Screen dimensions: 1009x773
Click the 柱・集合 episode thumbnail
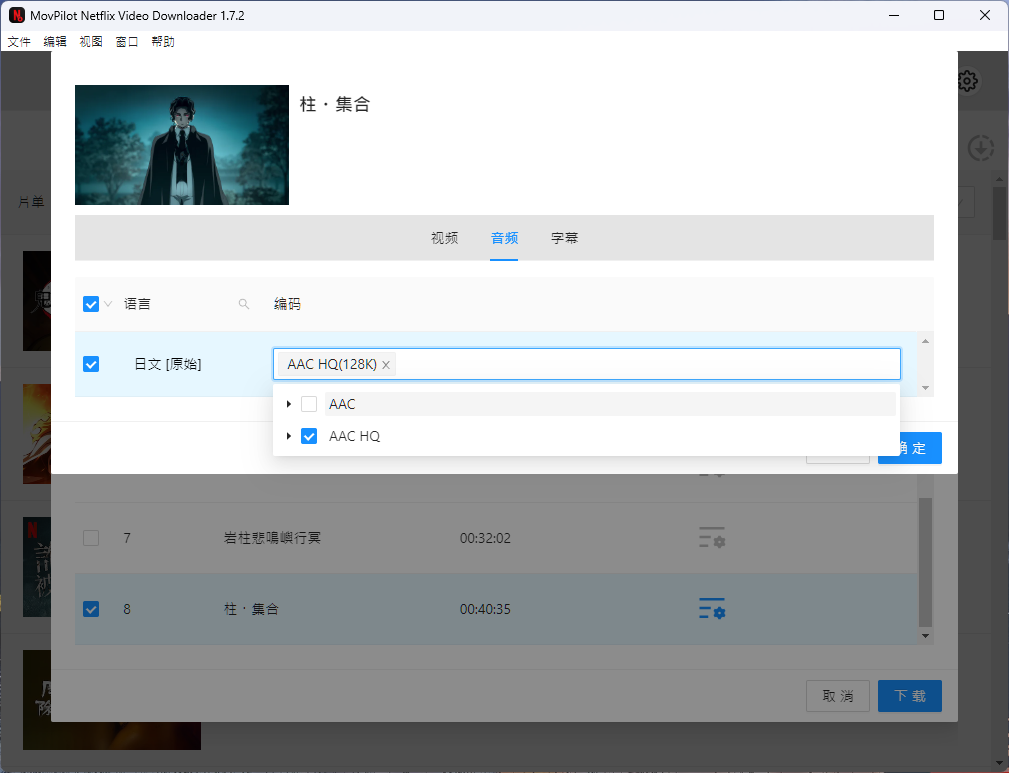tap(182, 145)
